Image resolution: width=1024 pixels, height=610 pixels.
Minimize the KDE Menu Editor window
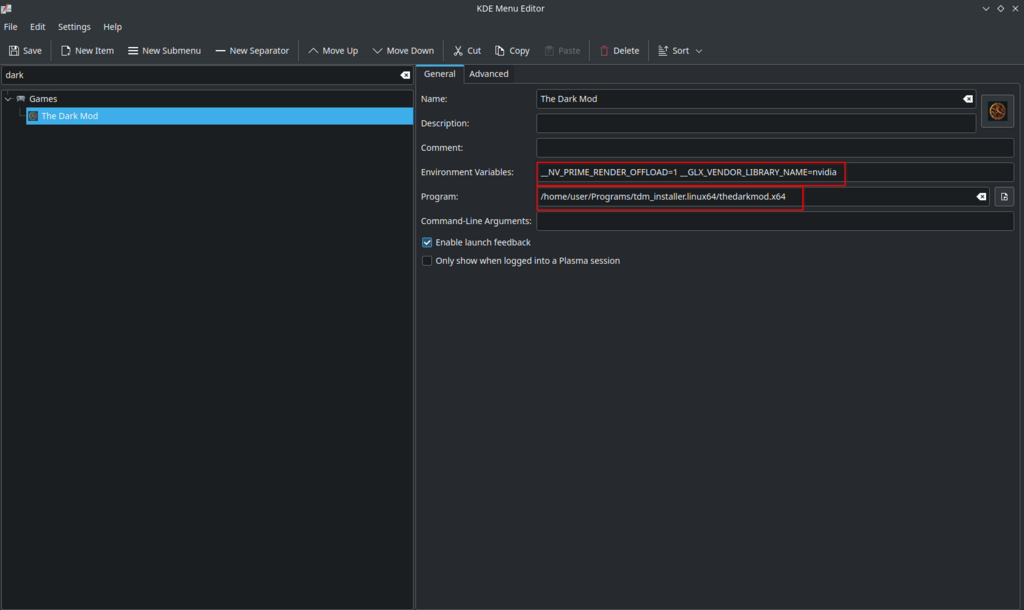click(x=985, y=8)
